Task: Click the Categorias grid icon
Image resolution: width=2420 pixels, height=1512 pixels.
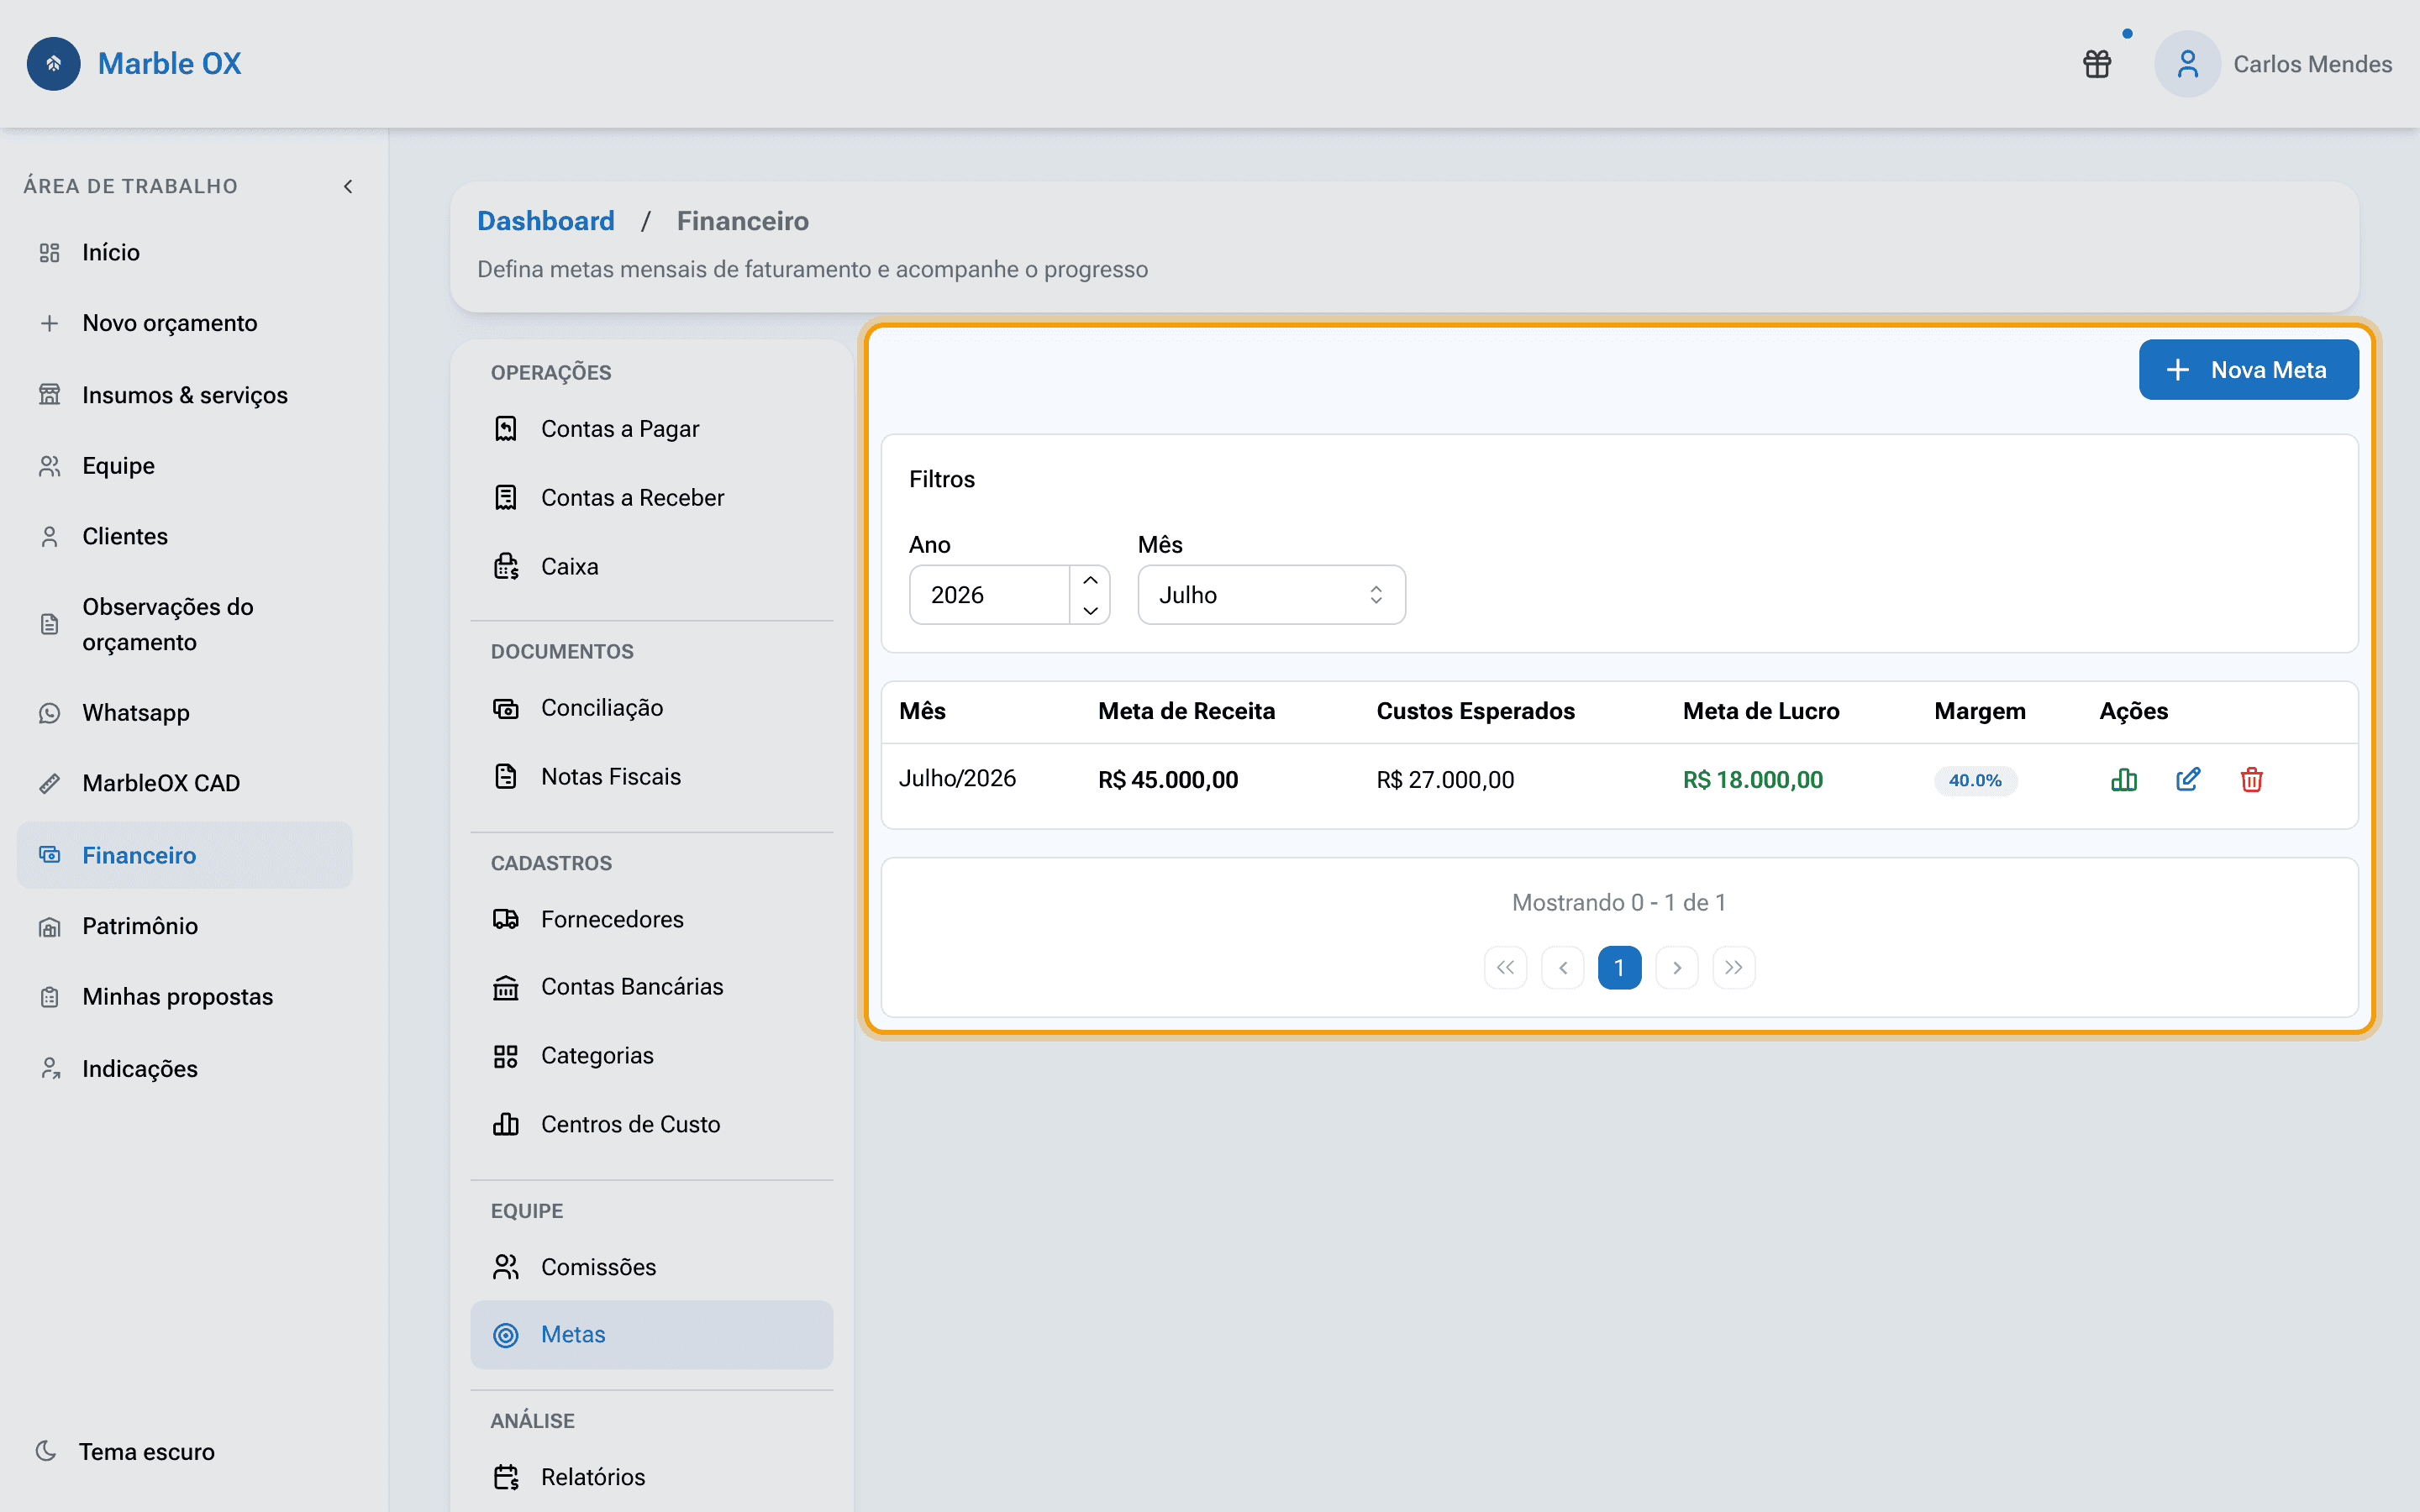Action: tap(506, 1056)
